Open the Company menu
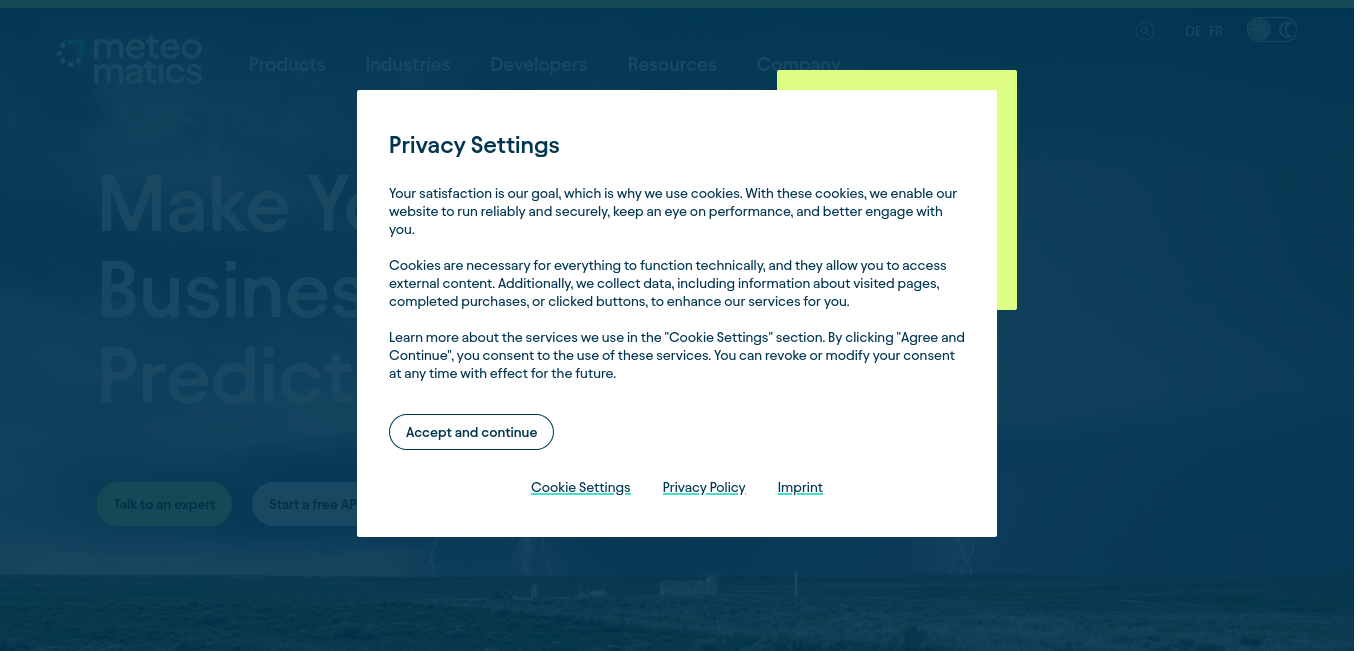Screen dimensions: 1366x651 (798, 63)
